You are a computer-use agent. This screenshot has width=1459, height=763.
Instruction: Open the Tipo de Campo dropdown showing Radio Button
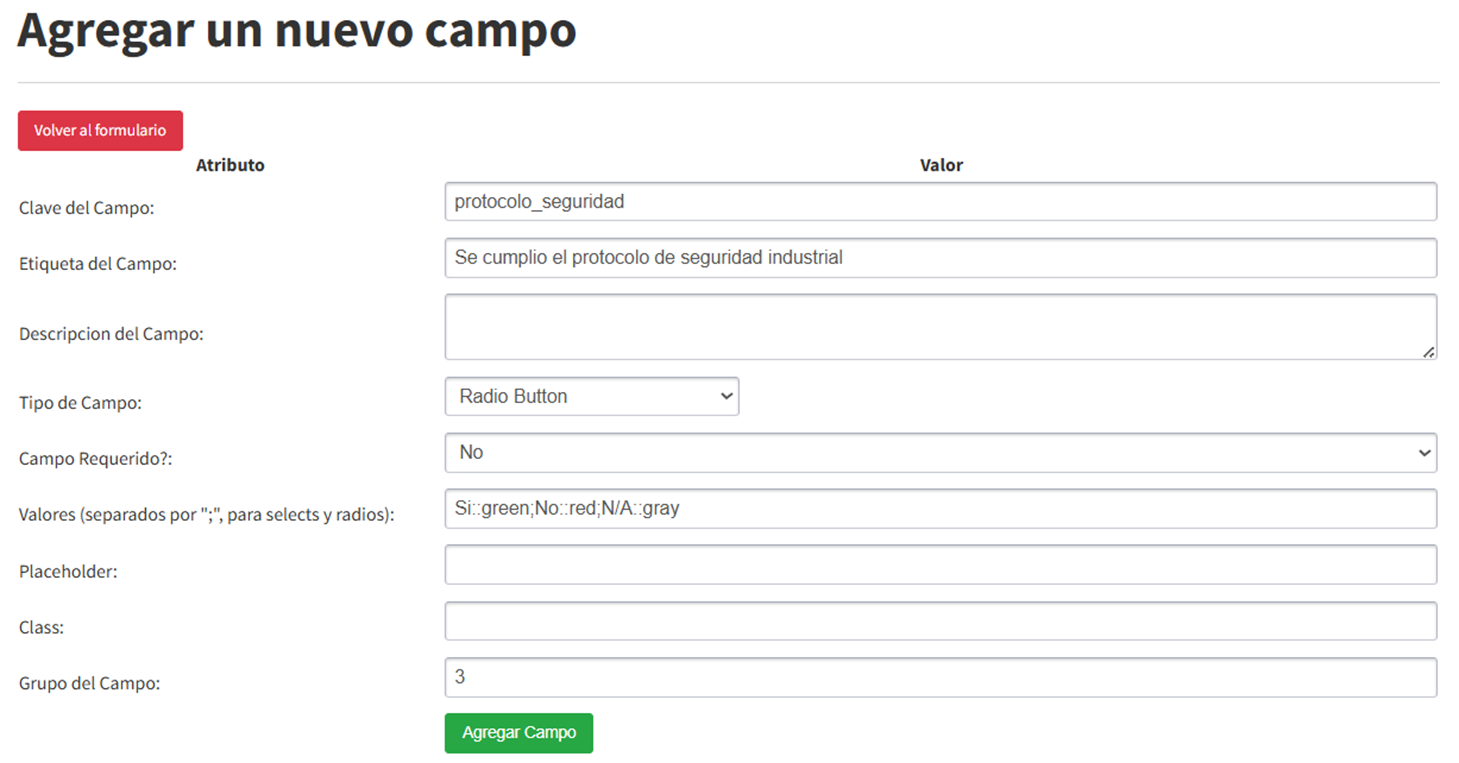(592, 396)
